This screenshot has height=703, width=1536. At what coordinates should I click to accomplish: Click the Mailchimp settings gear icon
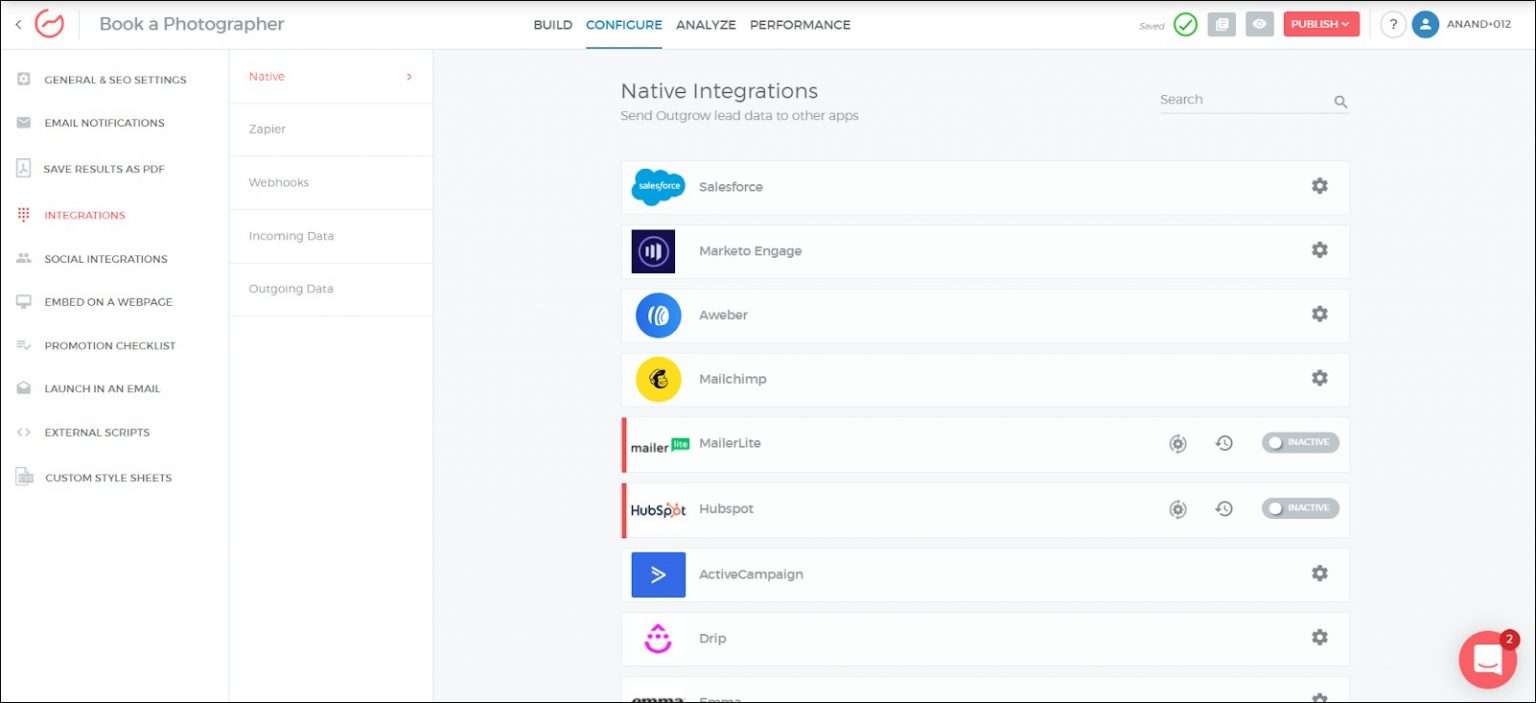pos(1319,378)
